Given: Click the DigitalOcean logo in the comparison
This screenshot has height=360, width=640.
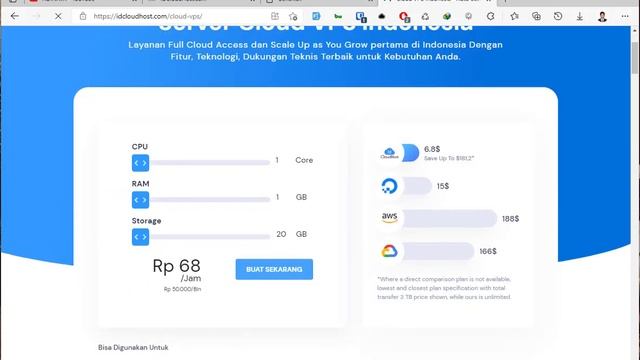Looking at the screenshot, I should coord(389,186).
